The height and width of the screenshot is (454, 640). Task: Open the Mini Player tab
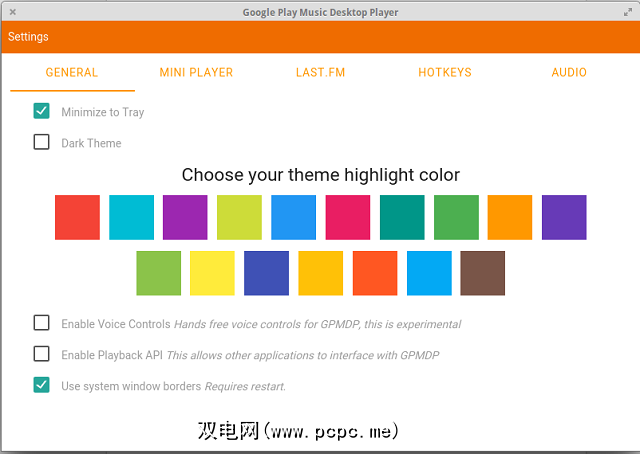click(x=196, y=73)
